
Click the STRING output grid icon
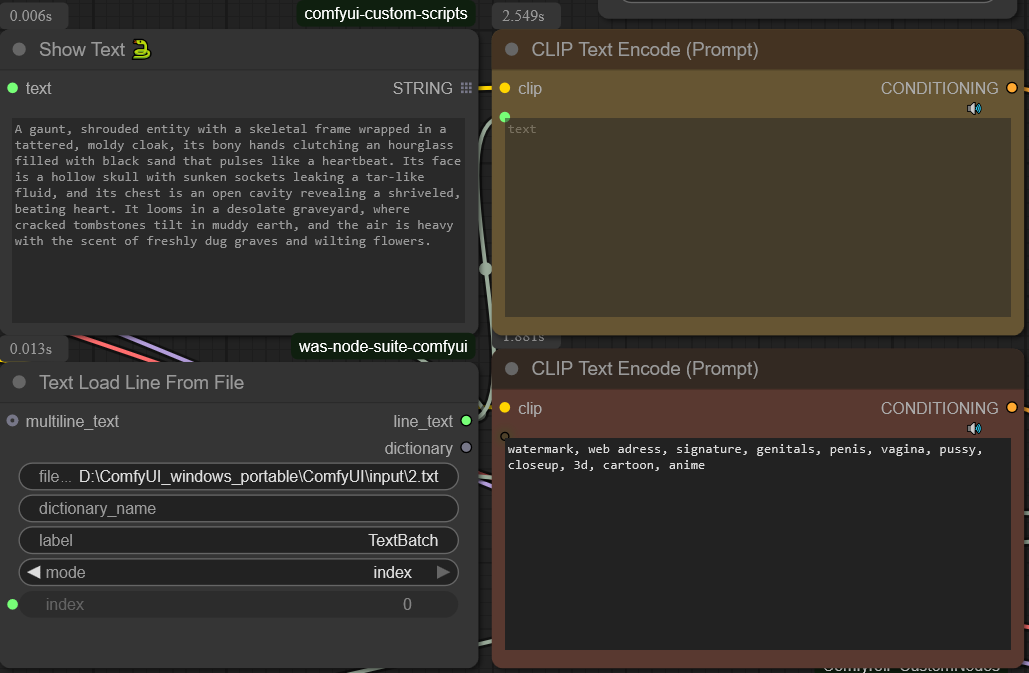tap(466, 88)
